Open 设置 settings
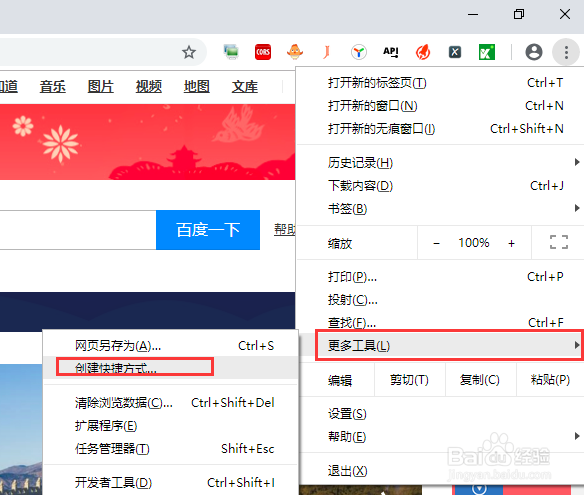The image size is (584, 495). tap(441, 413)
